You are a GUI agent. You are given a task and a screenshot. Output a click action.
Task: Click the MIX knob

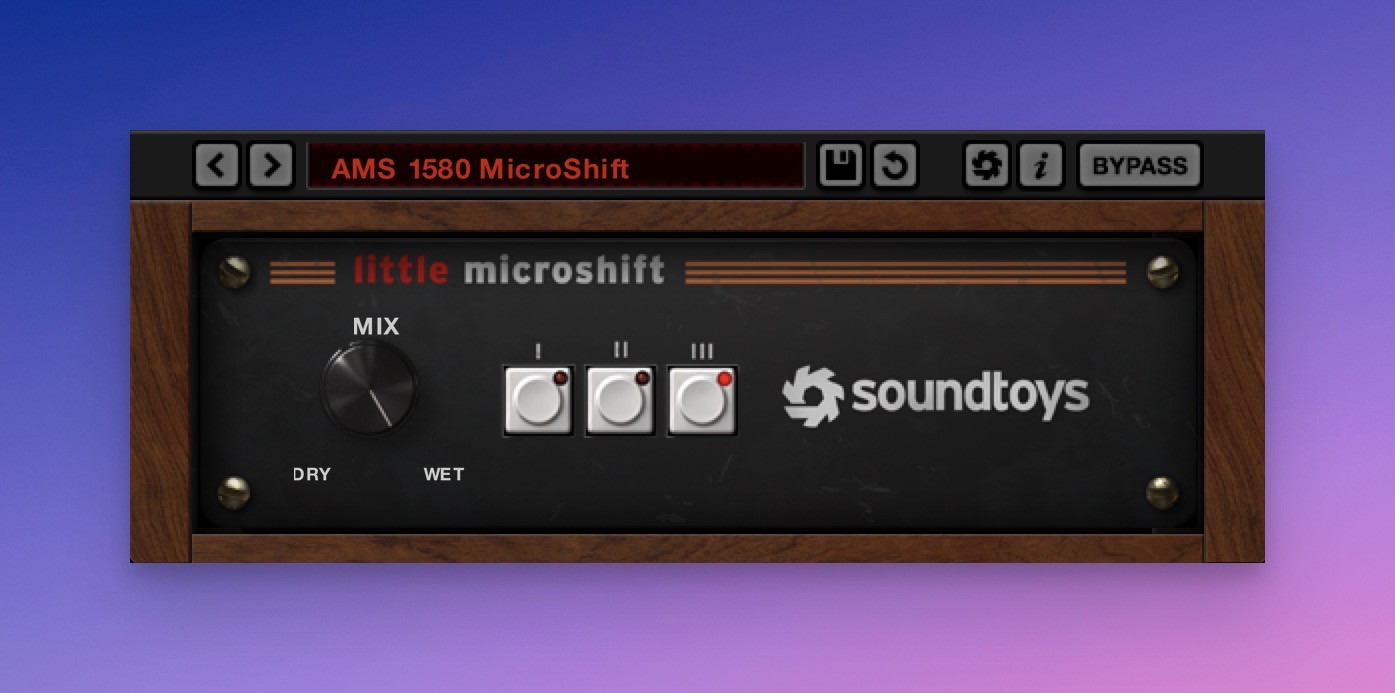369,389
